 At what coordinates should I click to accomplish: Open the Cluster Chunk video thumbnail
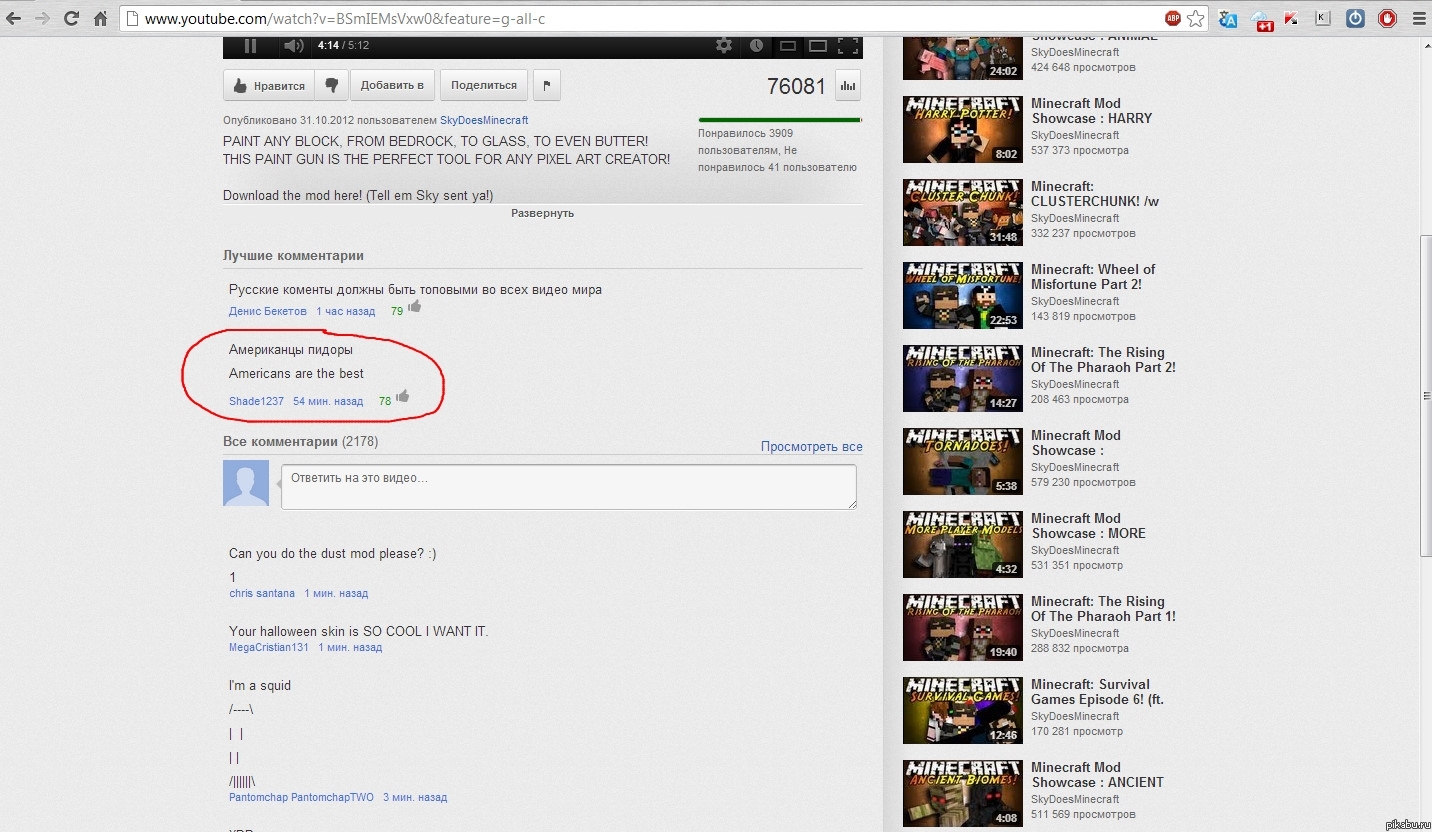962,212
